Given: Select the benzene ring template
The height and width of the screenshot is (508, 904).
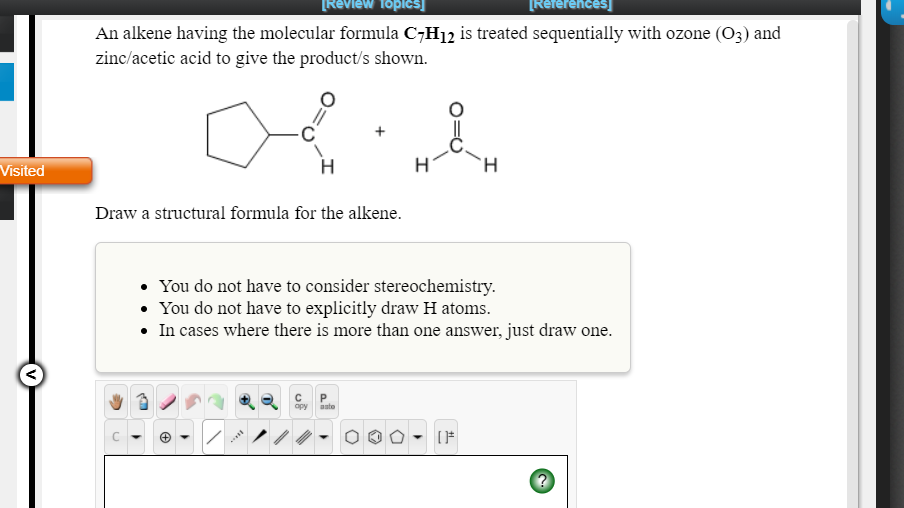Looking at the screenshot, I should 375,437.
